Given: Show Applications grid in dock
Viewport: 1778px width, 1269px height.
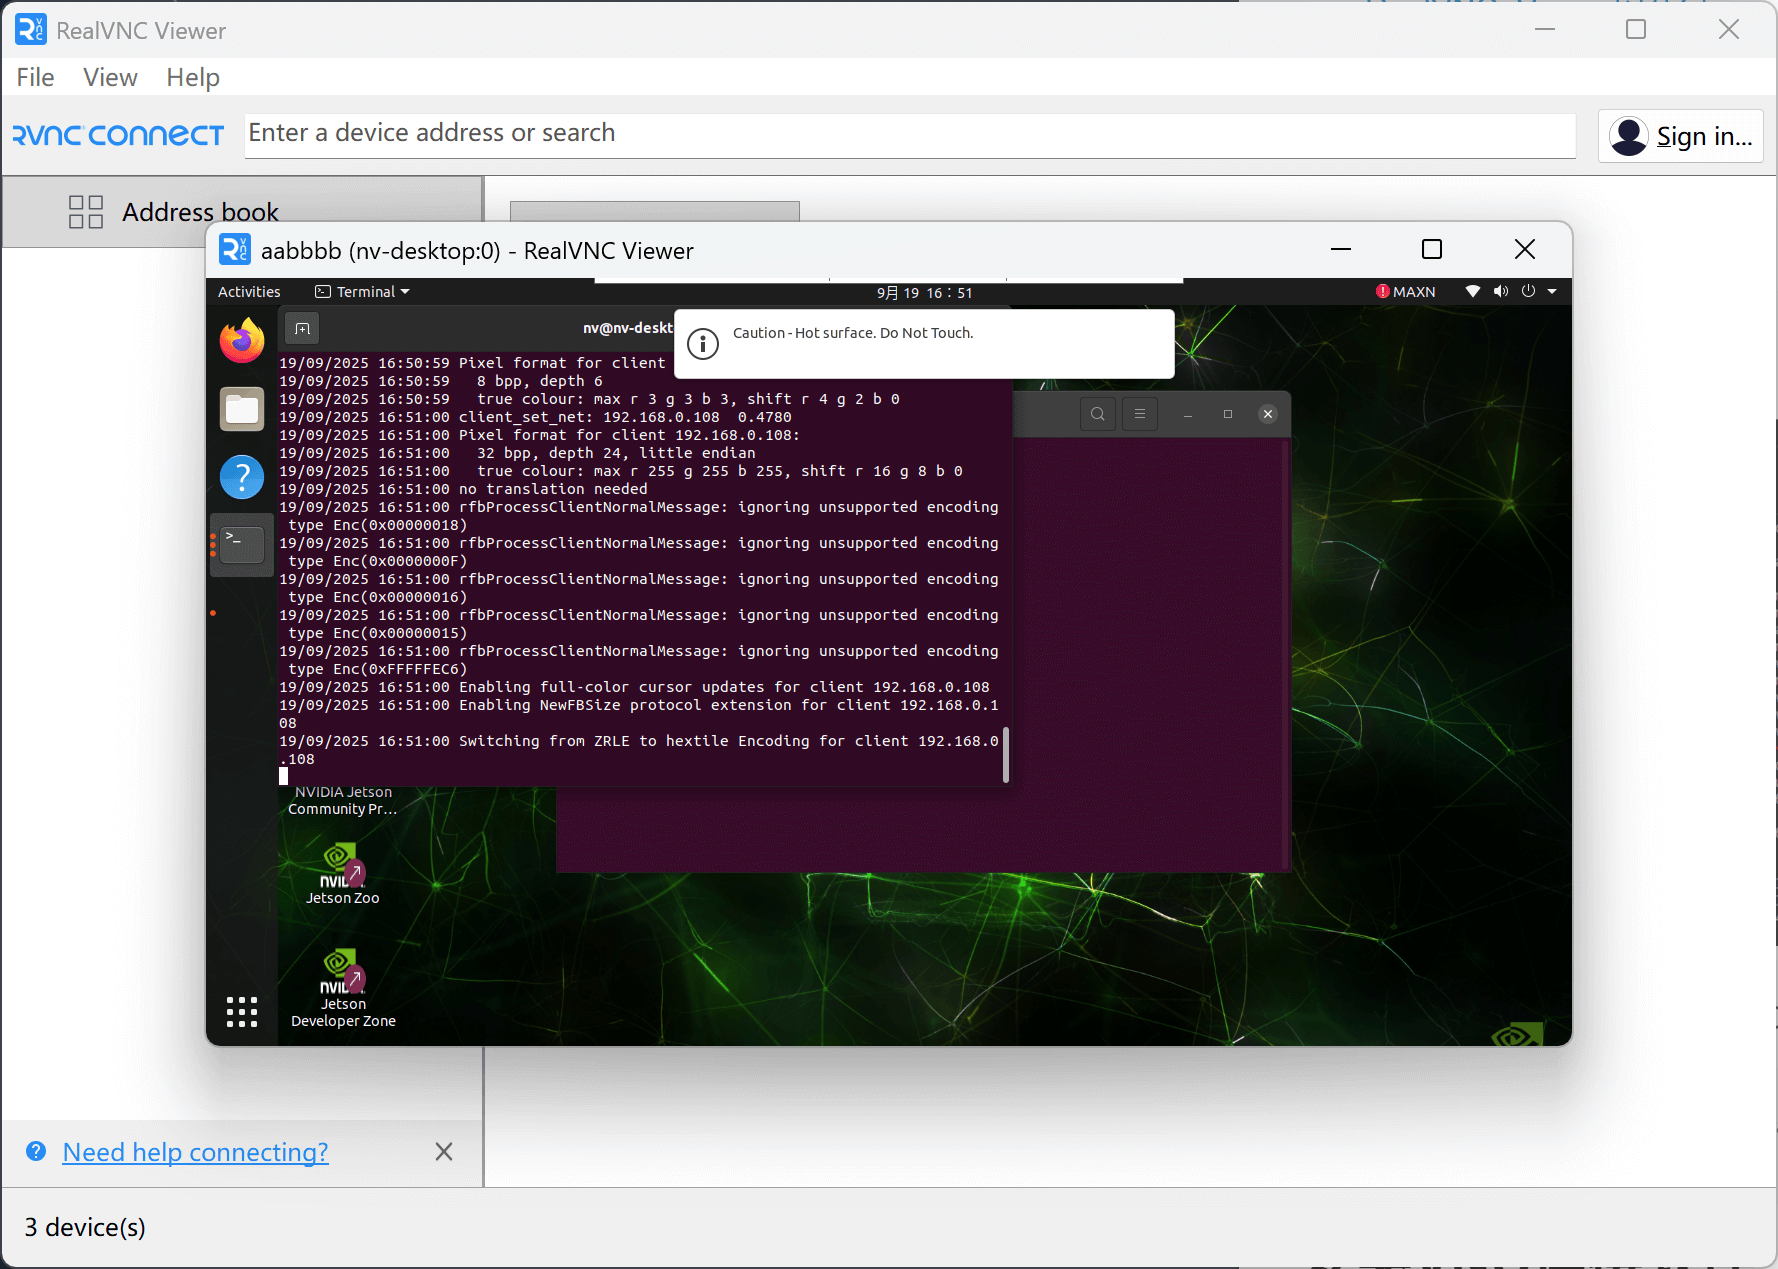Looking at the screenshot, I should click(242, 1012).
